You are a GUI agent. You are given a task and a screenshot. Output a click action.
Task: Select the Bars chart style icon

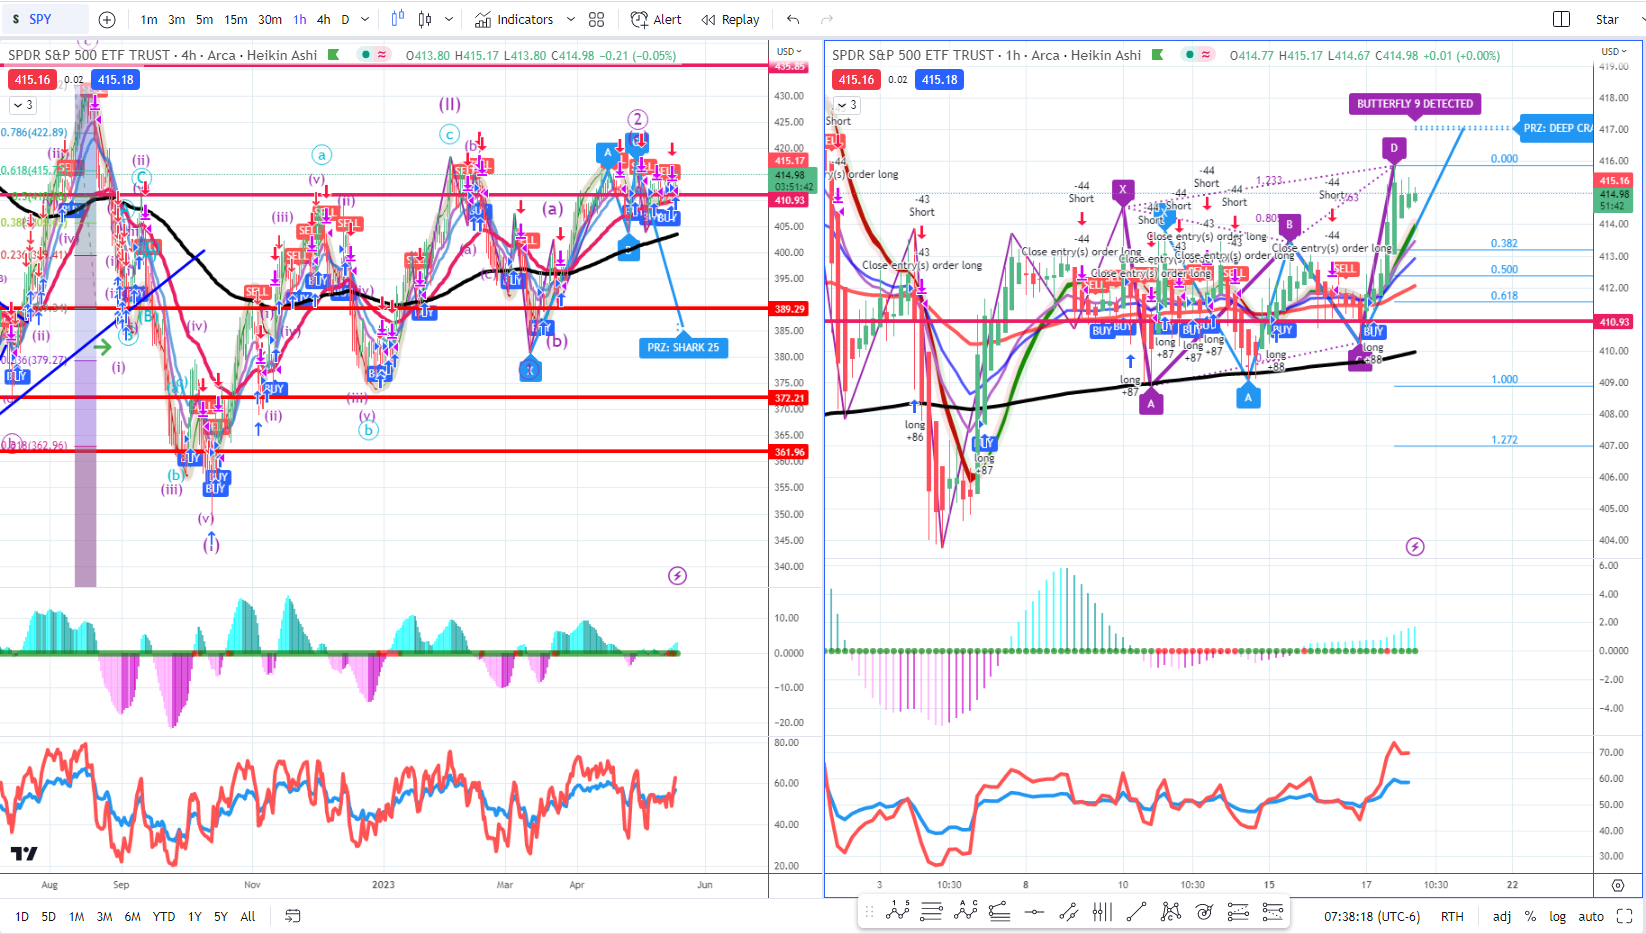398,19
